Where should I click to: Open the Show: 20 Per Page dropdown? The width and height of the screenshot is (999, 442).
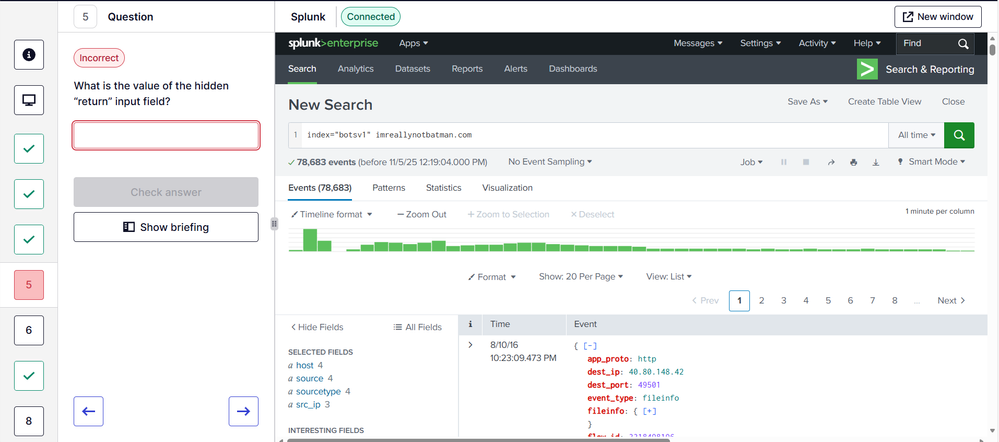click(x=581, y=277)
